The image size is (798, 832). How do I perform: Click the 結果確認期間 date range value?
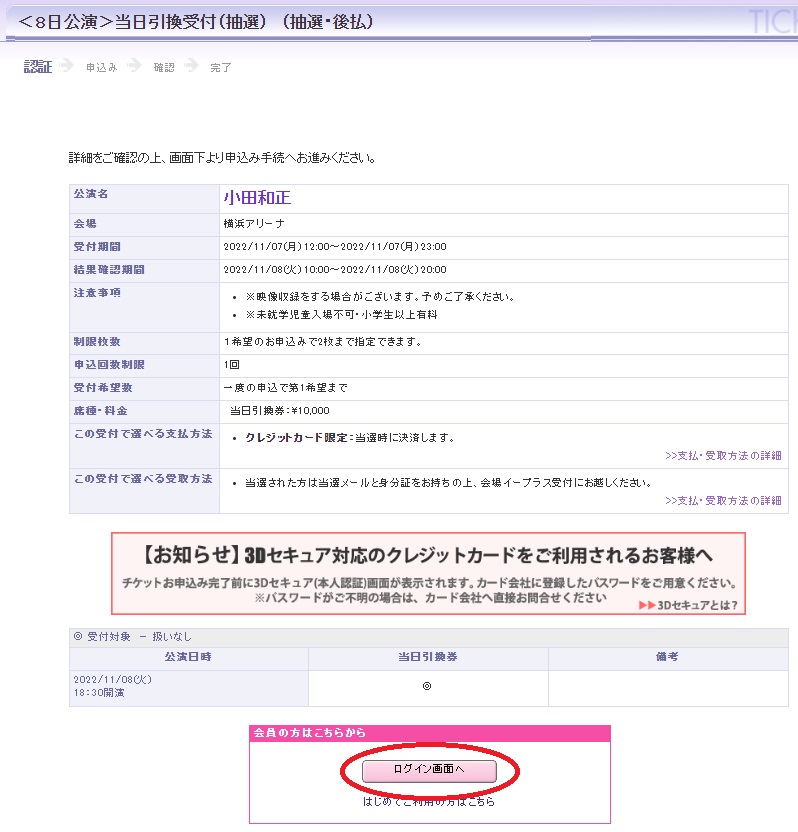click(335, 270)
